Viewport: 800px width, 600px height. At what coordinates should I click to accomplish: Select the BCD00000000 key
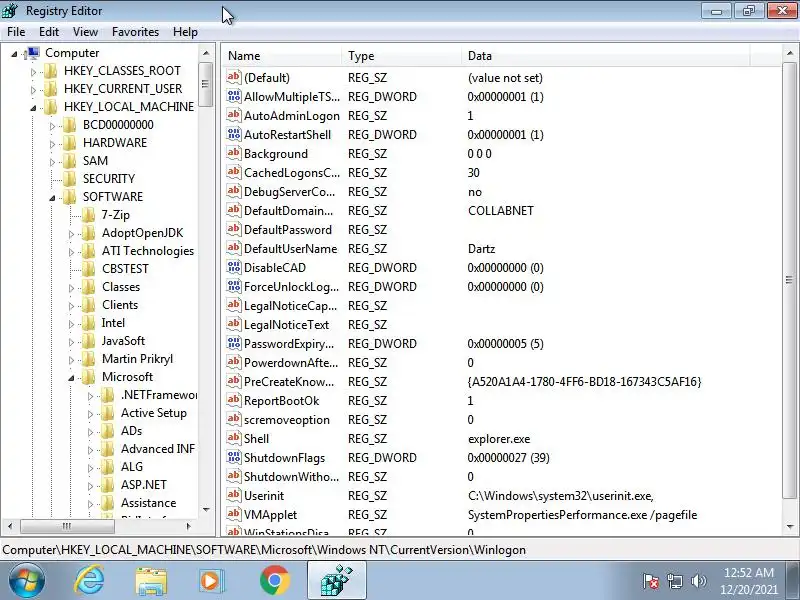[118, 124]
